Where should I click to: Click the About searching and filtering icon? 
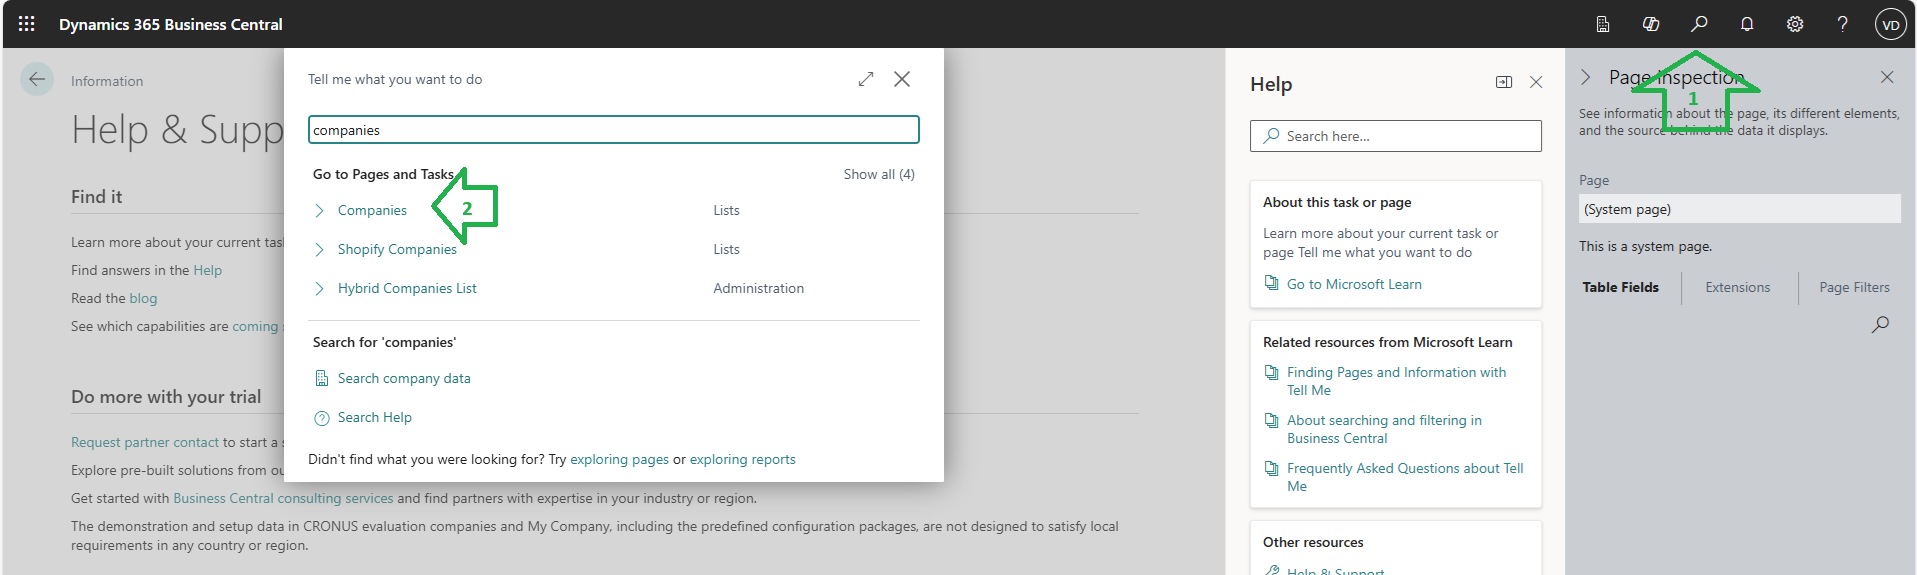pos(1272,420)
